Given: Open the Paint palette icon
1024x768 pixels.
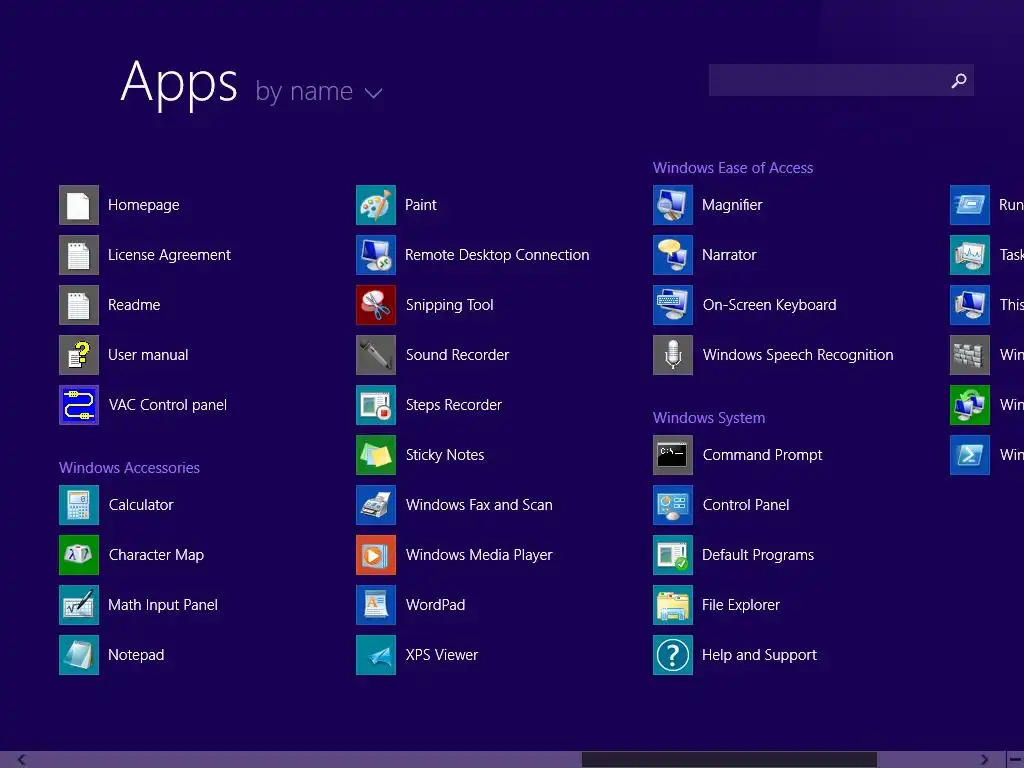Looking at the screenshot, I should point(376,205).
